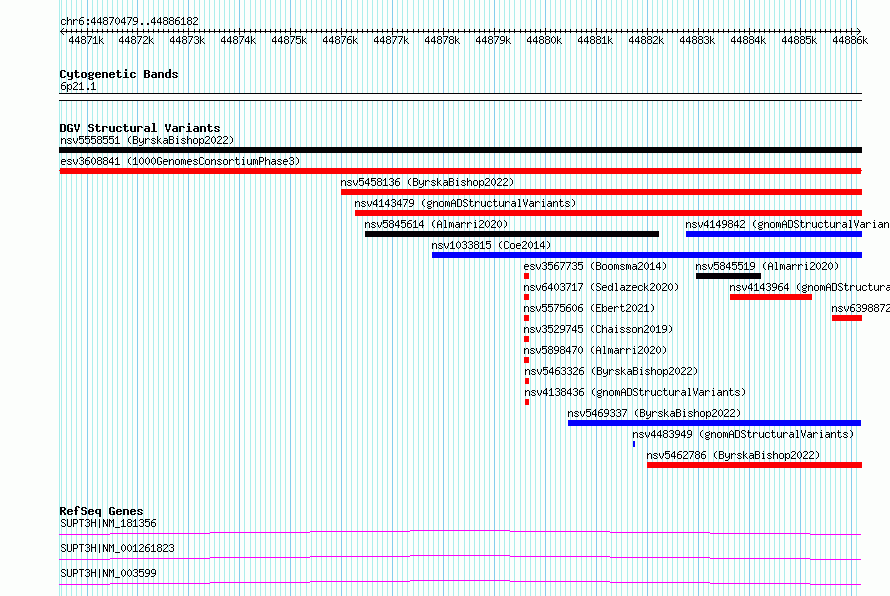The width and height of the screenshot is (890, 596).
Task: Select the tiny blue nsv4483949 marker
Action: click(x=634, y=444)
